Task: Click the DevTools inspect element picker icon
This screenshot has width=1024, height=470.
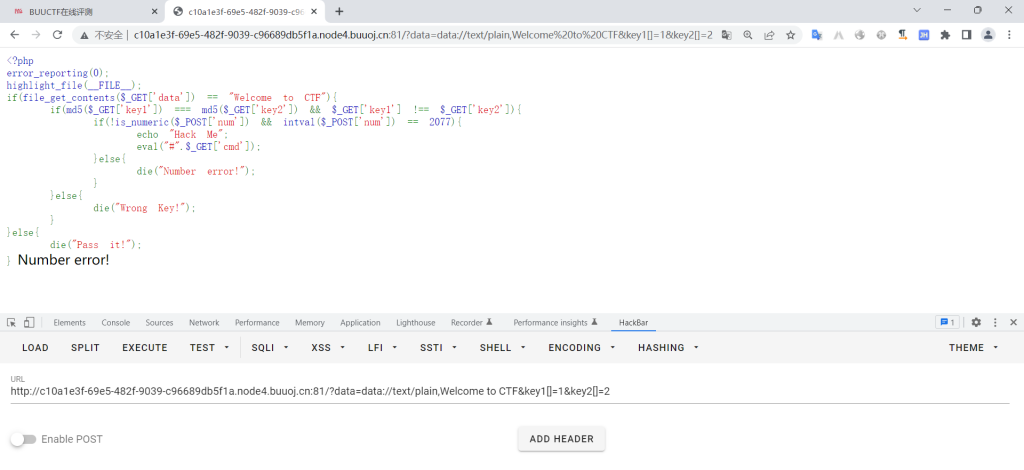Action: click(x=11, y=323)
